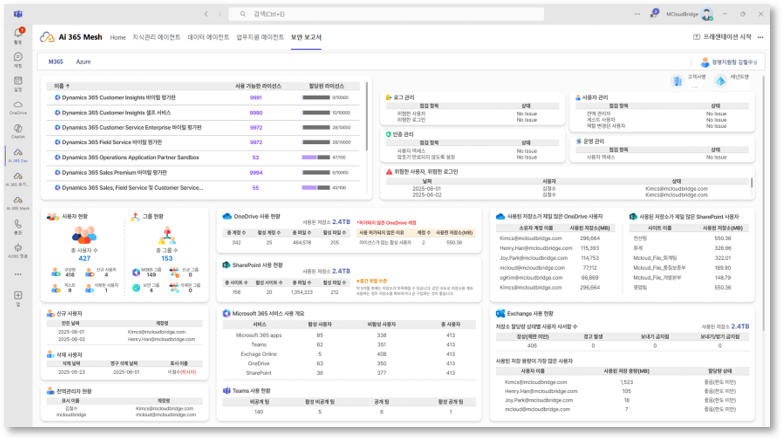Open OneDrive app in Teams sidebar
Screen dimensions: 783x440
point(18,105)
